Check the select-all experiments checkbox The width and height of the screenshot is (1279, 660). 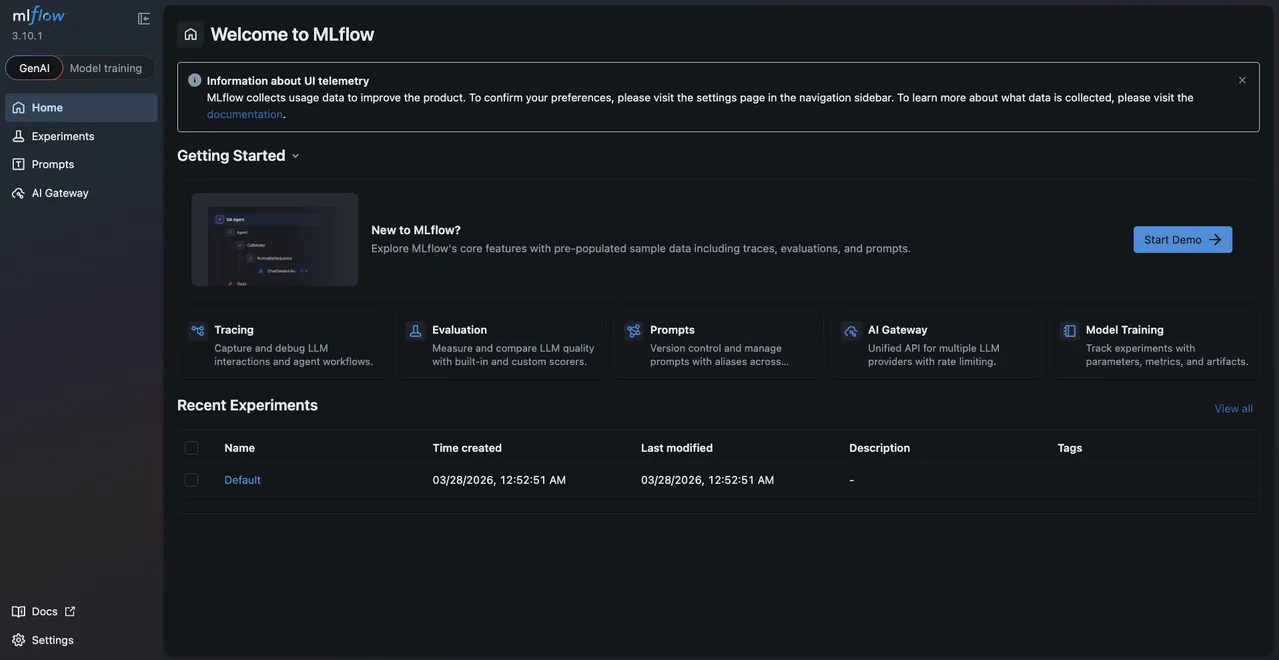192,448
